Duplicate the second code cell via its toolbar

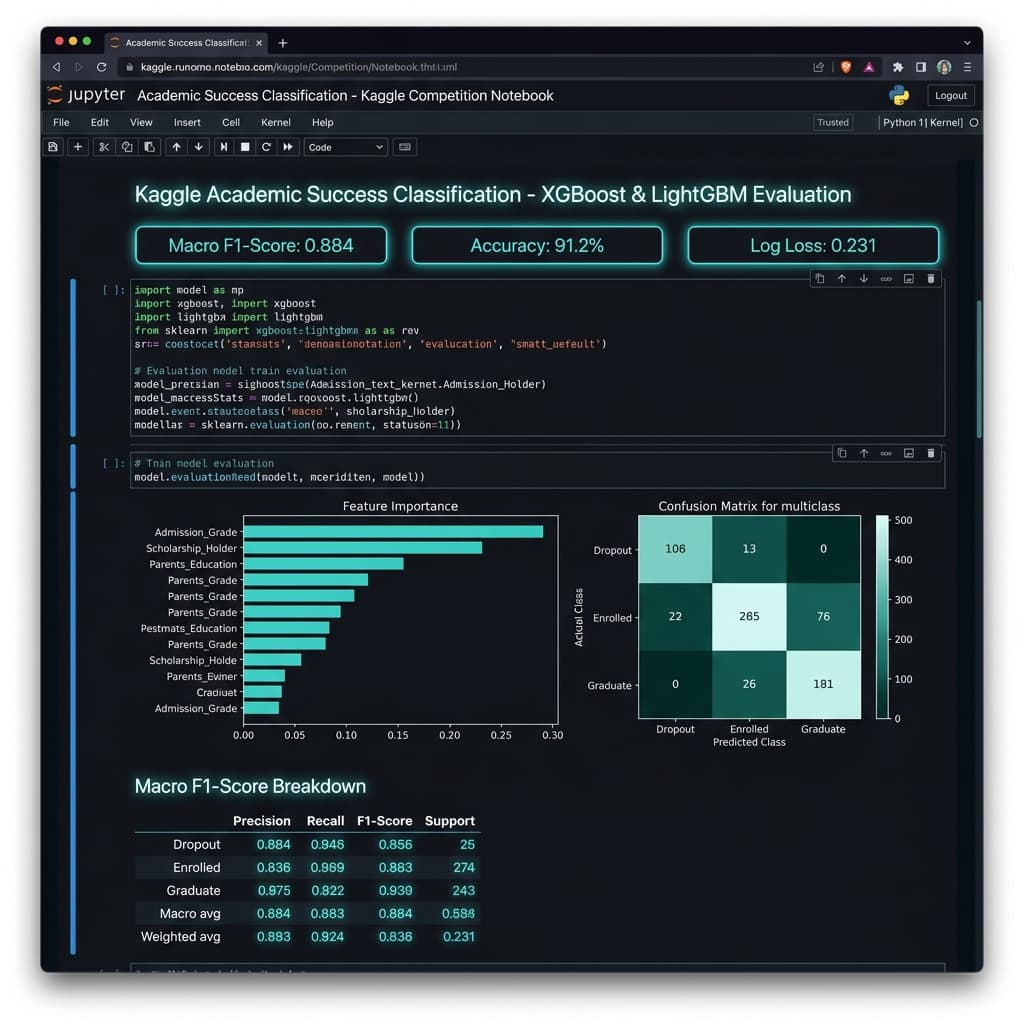tap(842, 453)
